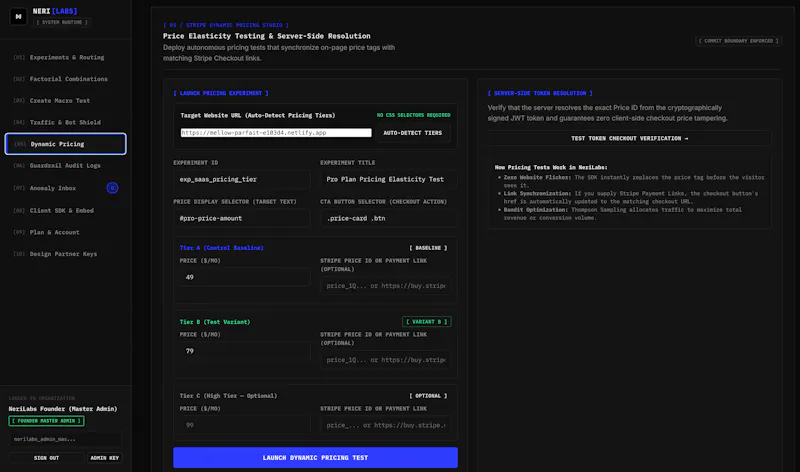This screenshot has width=800, height=472.
Task: Click Tier C Stripe Price ID field
Action: (386, 425)
